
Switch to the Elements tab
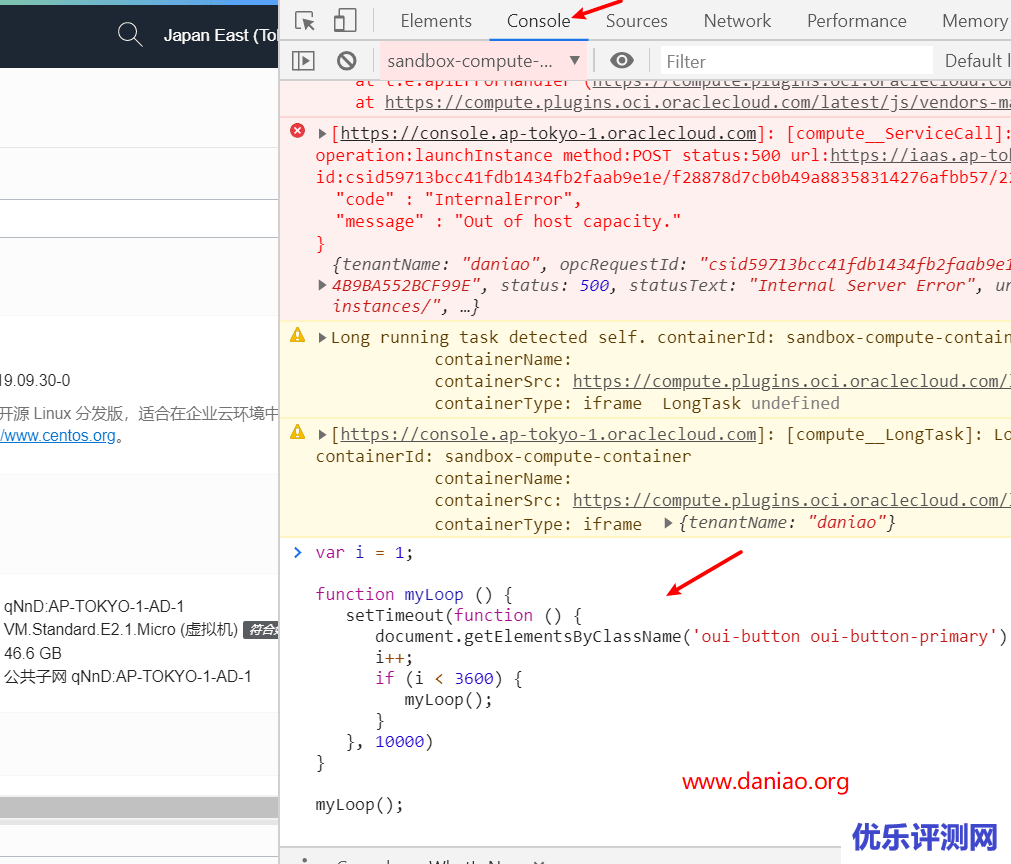coord(436,21)
